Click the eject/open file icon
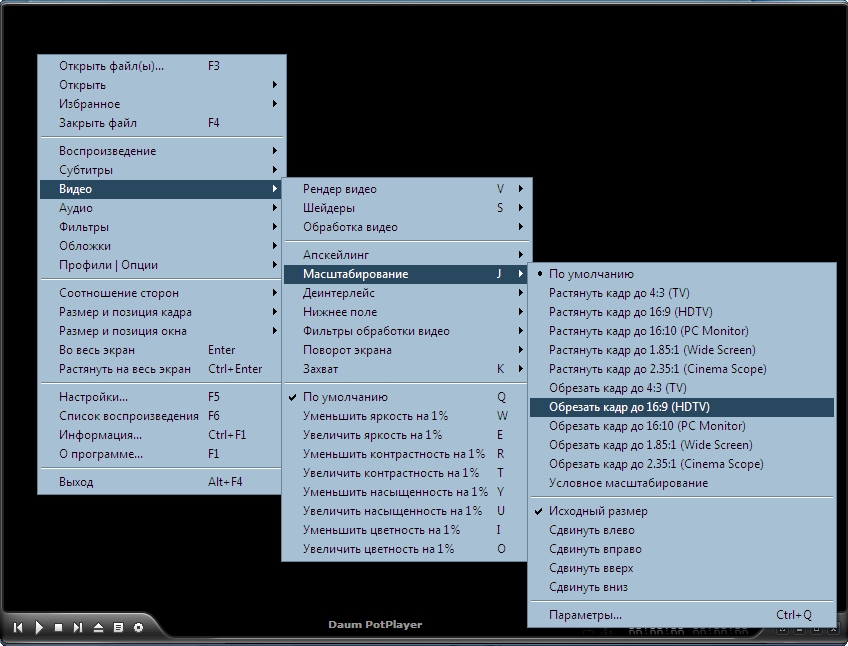The image size is (848, 646). click(98, 627)
